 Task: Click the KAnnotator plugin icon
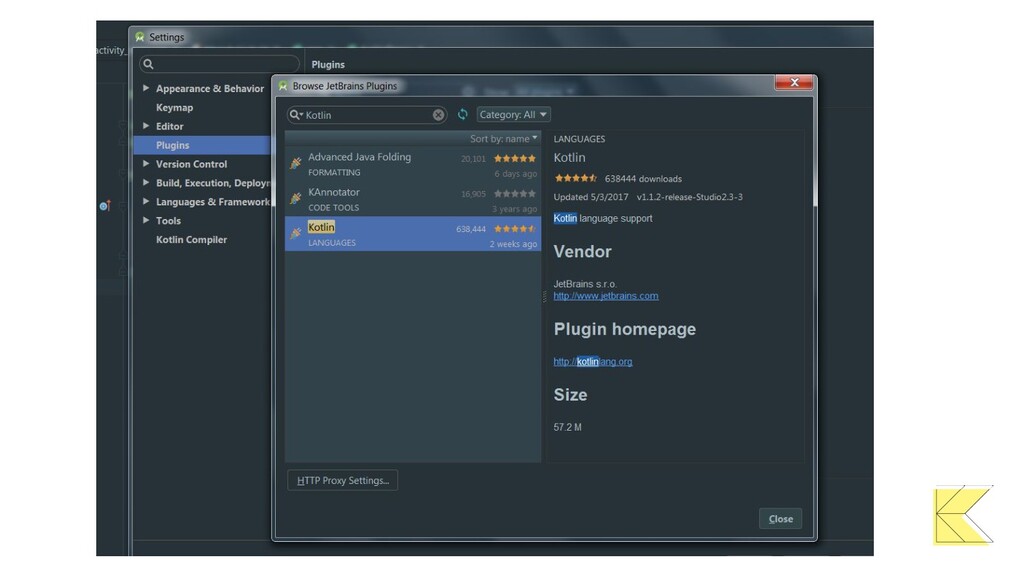[296, 198]
